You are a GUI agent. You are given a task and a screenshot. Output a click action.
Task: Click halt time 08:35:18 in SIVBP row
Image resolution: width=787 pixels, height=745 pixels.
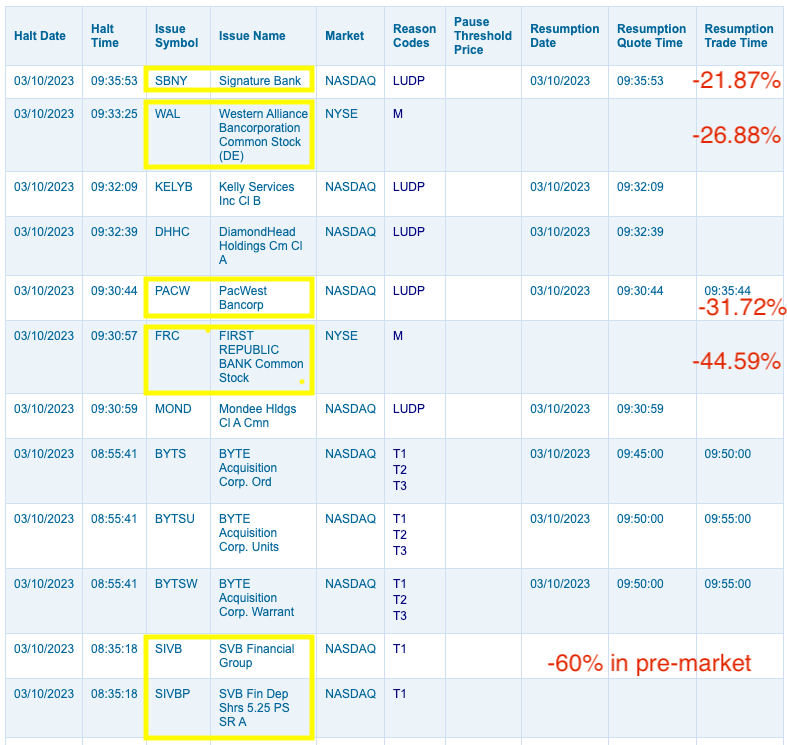click(x=114, y=694)
